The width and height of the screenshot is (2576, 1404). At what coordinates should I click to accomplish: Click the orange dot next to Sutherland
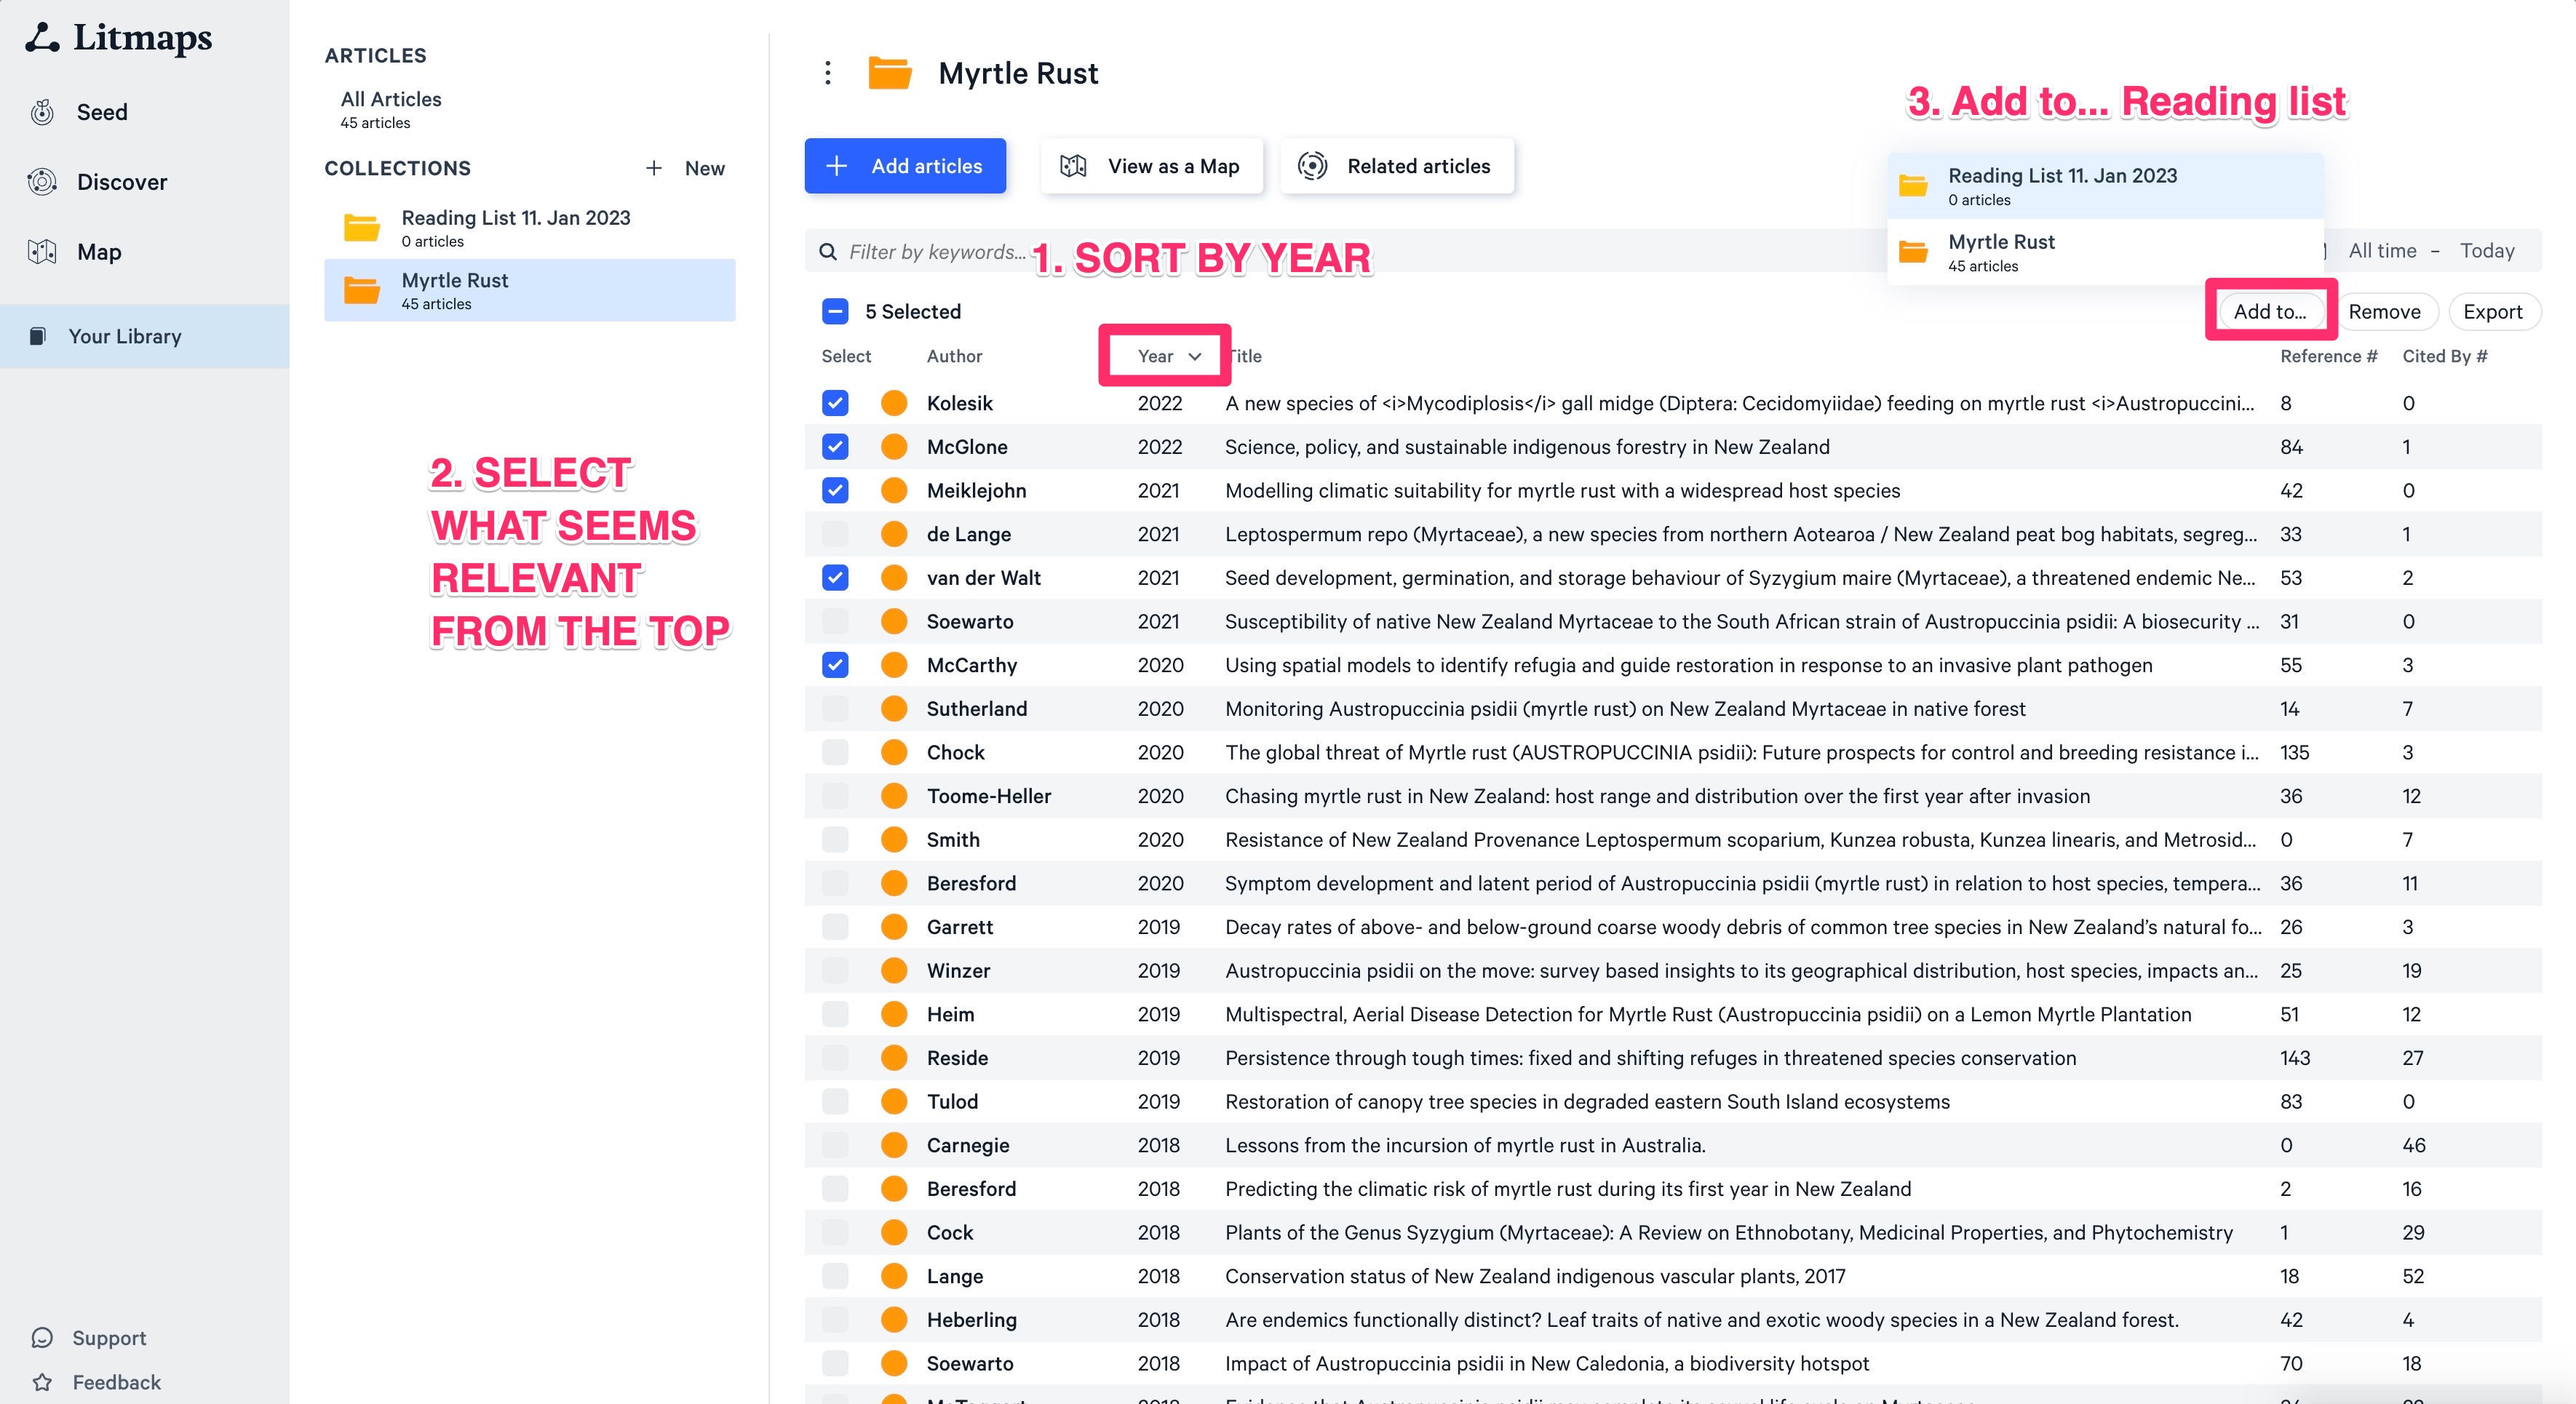tap(894, 709)
